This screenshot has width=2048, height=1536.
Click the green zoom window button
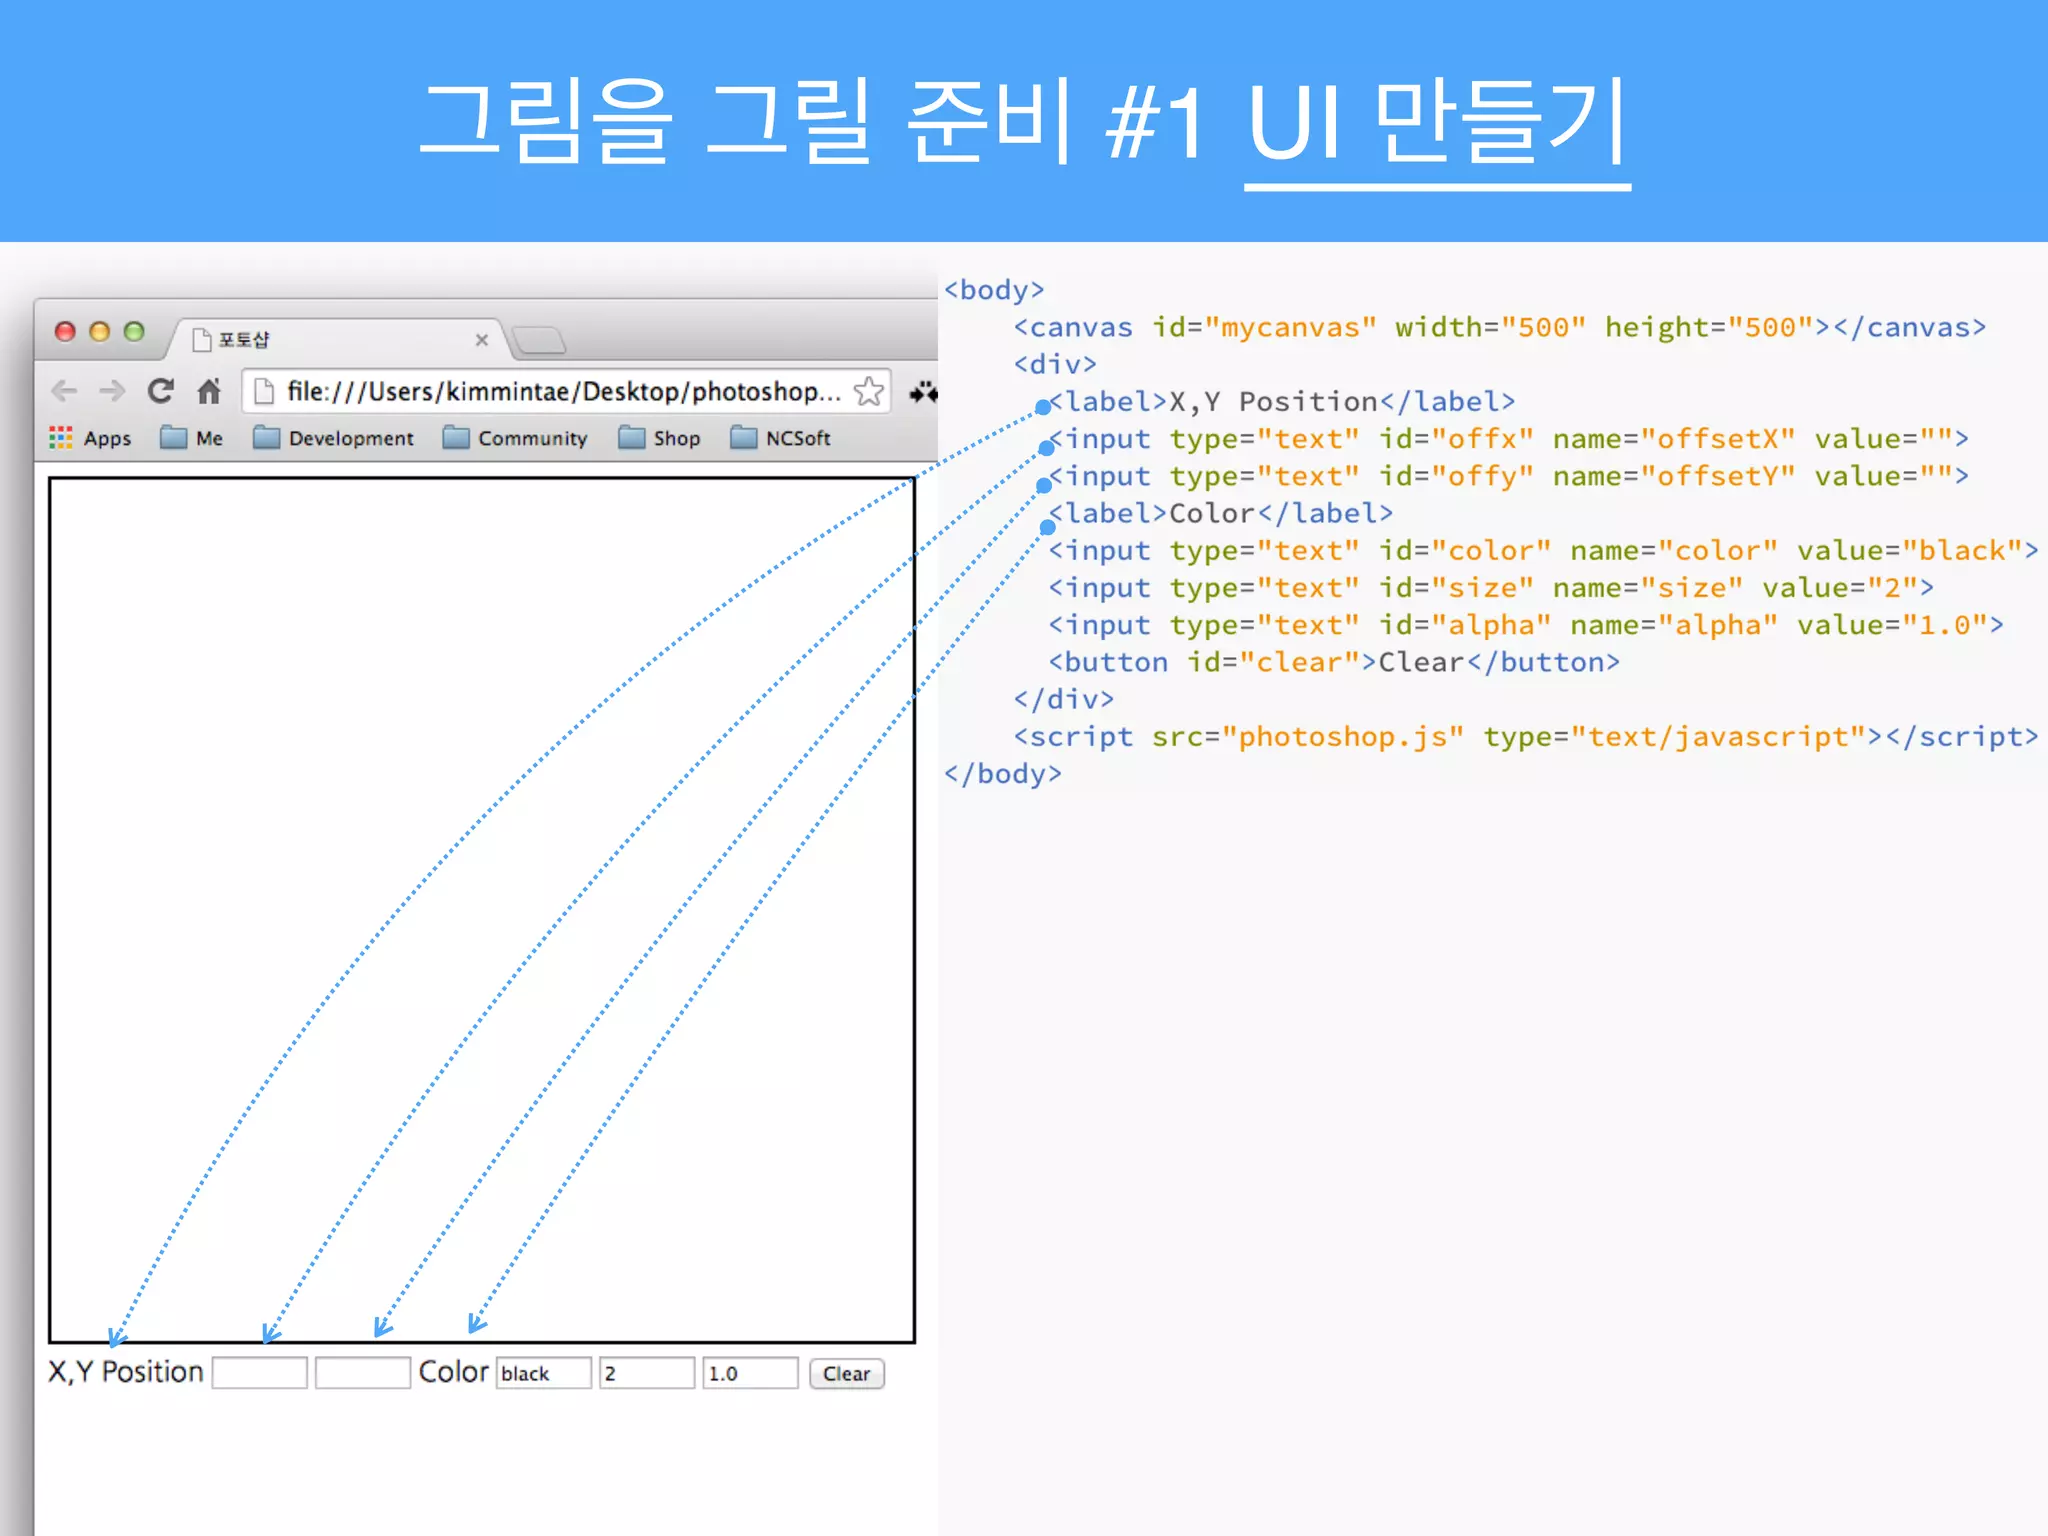(x=134, y=332)
